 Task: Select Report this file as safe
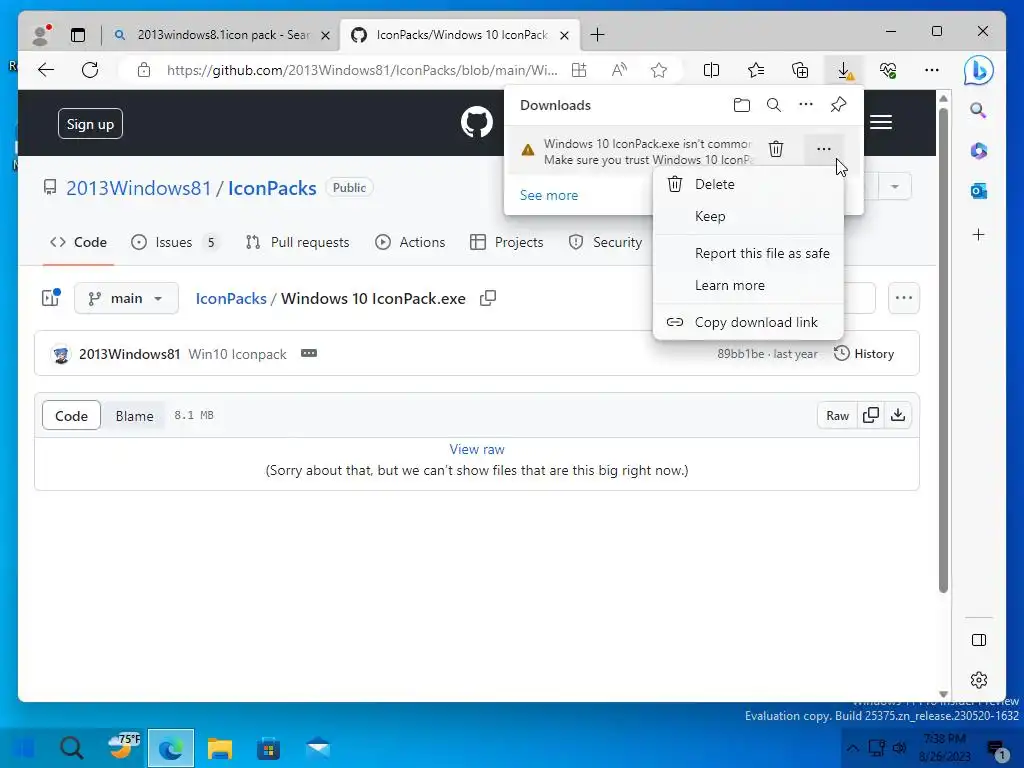[x=748, y=253]
